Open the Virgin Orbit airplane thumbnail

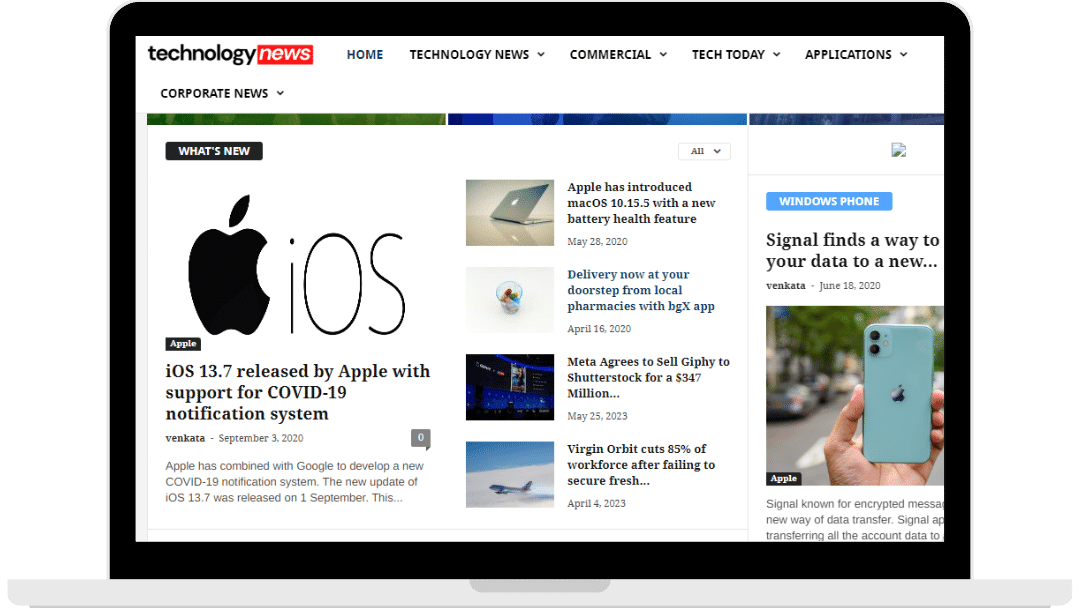[x=509, y=474]
